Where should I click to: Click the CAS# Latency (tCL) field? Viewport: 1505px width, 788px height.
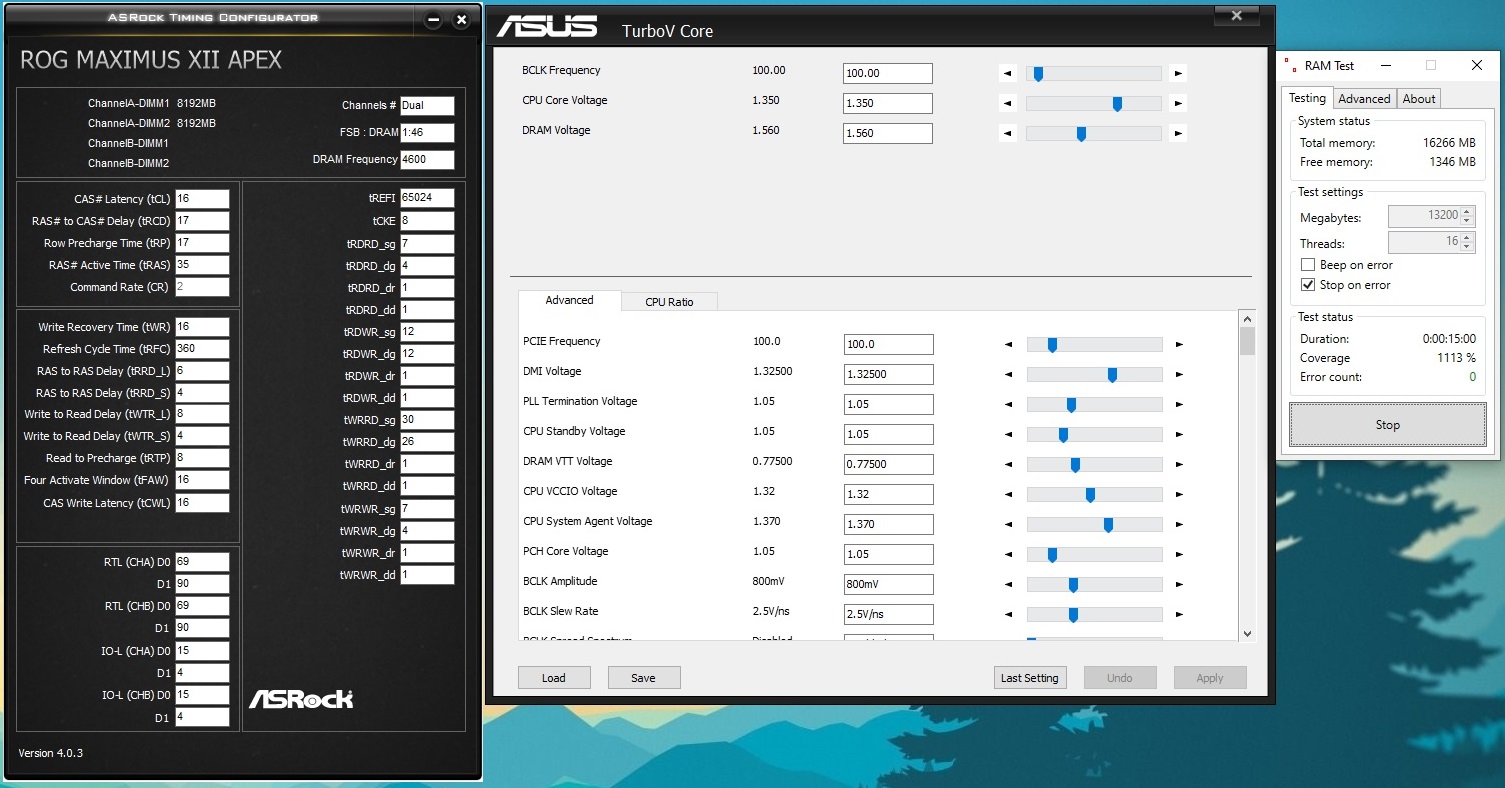point(202,199)
